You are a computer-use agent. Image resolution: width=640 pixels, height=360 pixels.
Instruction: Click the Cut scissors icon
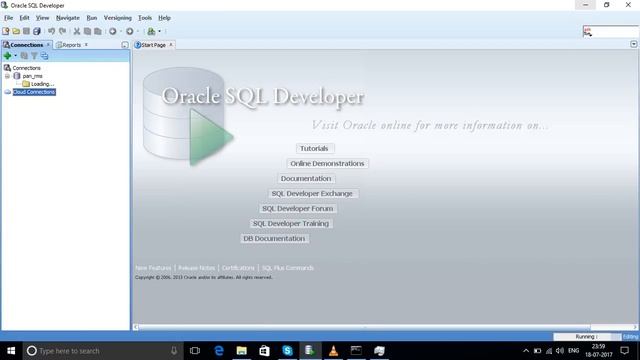tap(77, 31)
